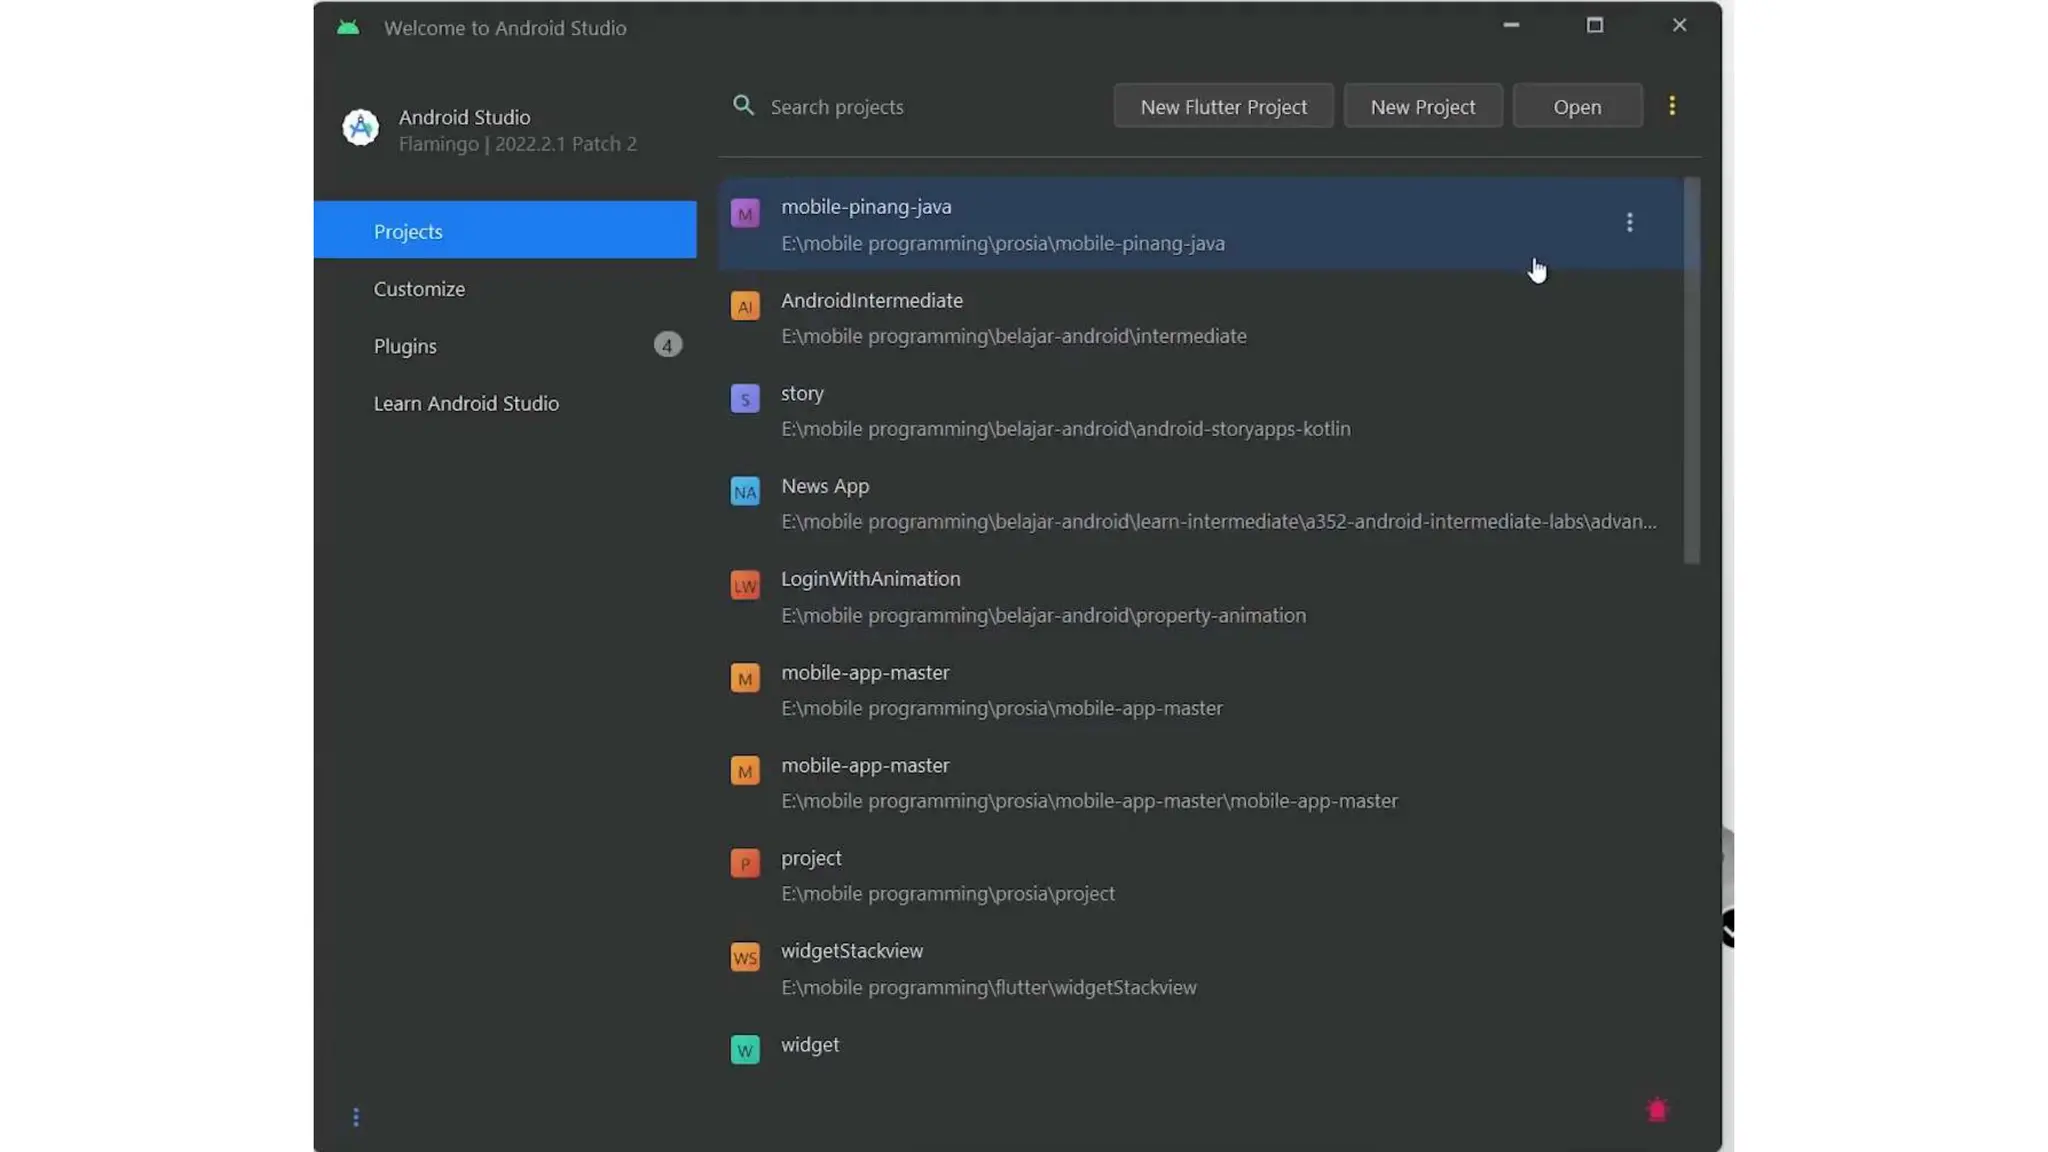
Task: Click the path E:\mobile programming\belajar-android\intermediate
Action: point(1013,336)
